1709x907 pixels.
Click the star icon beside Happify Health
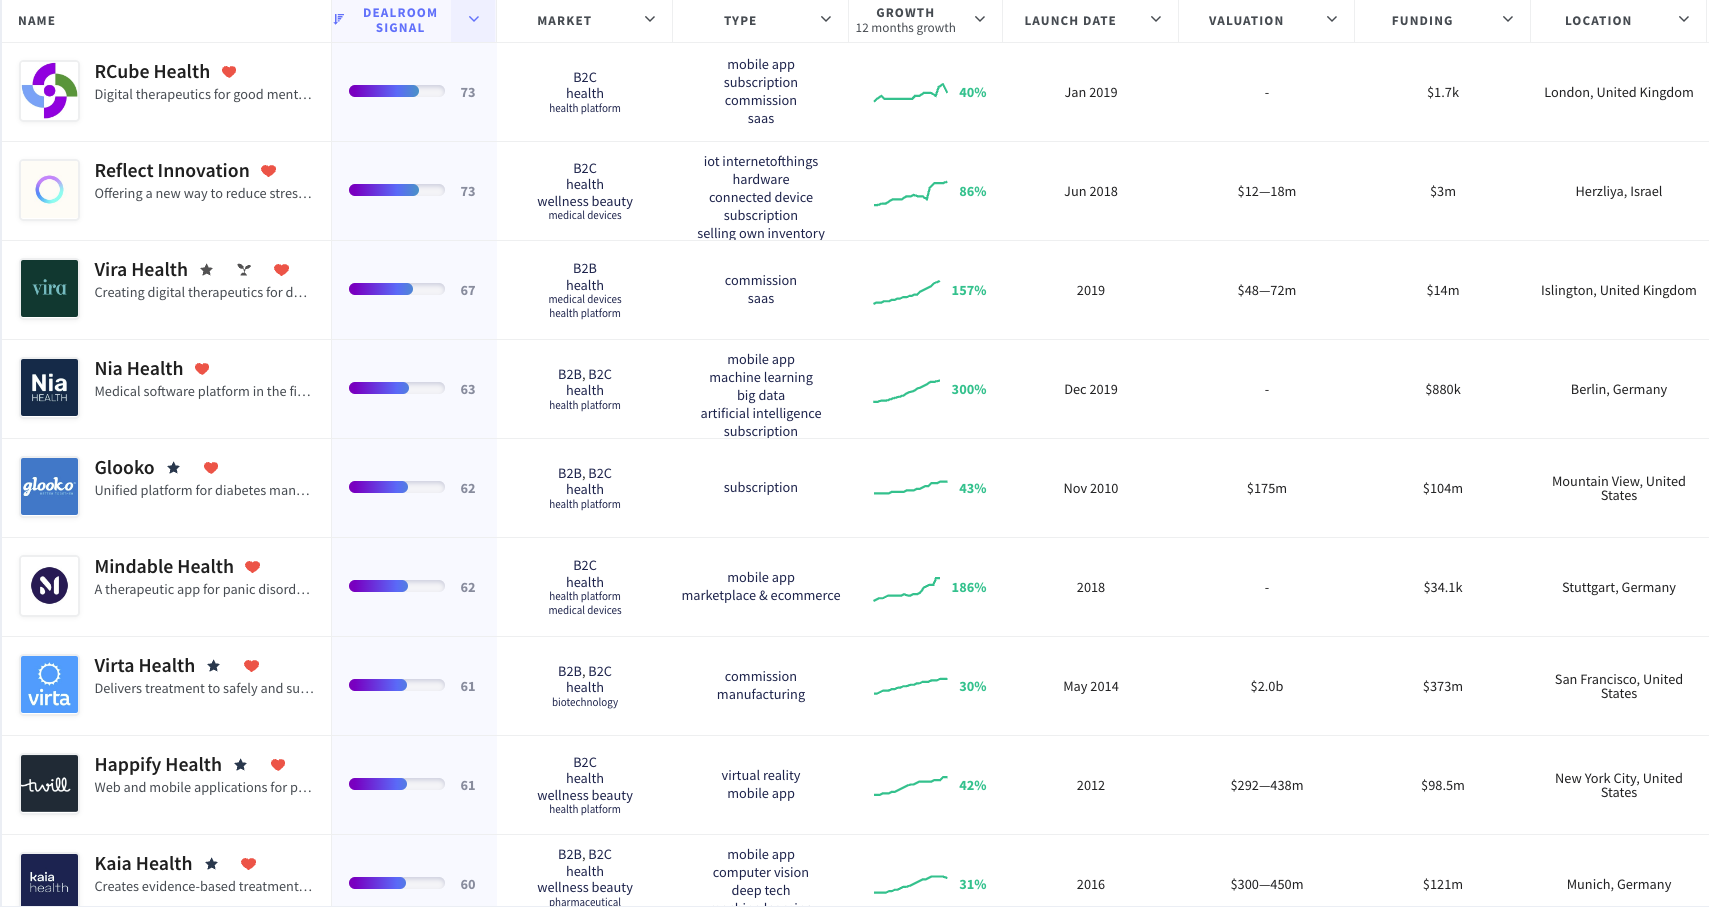pyautogui.click(x=240, y=764)
